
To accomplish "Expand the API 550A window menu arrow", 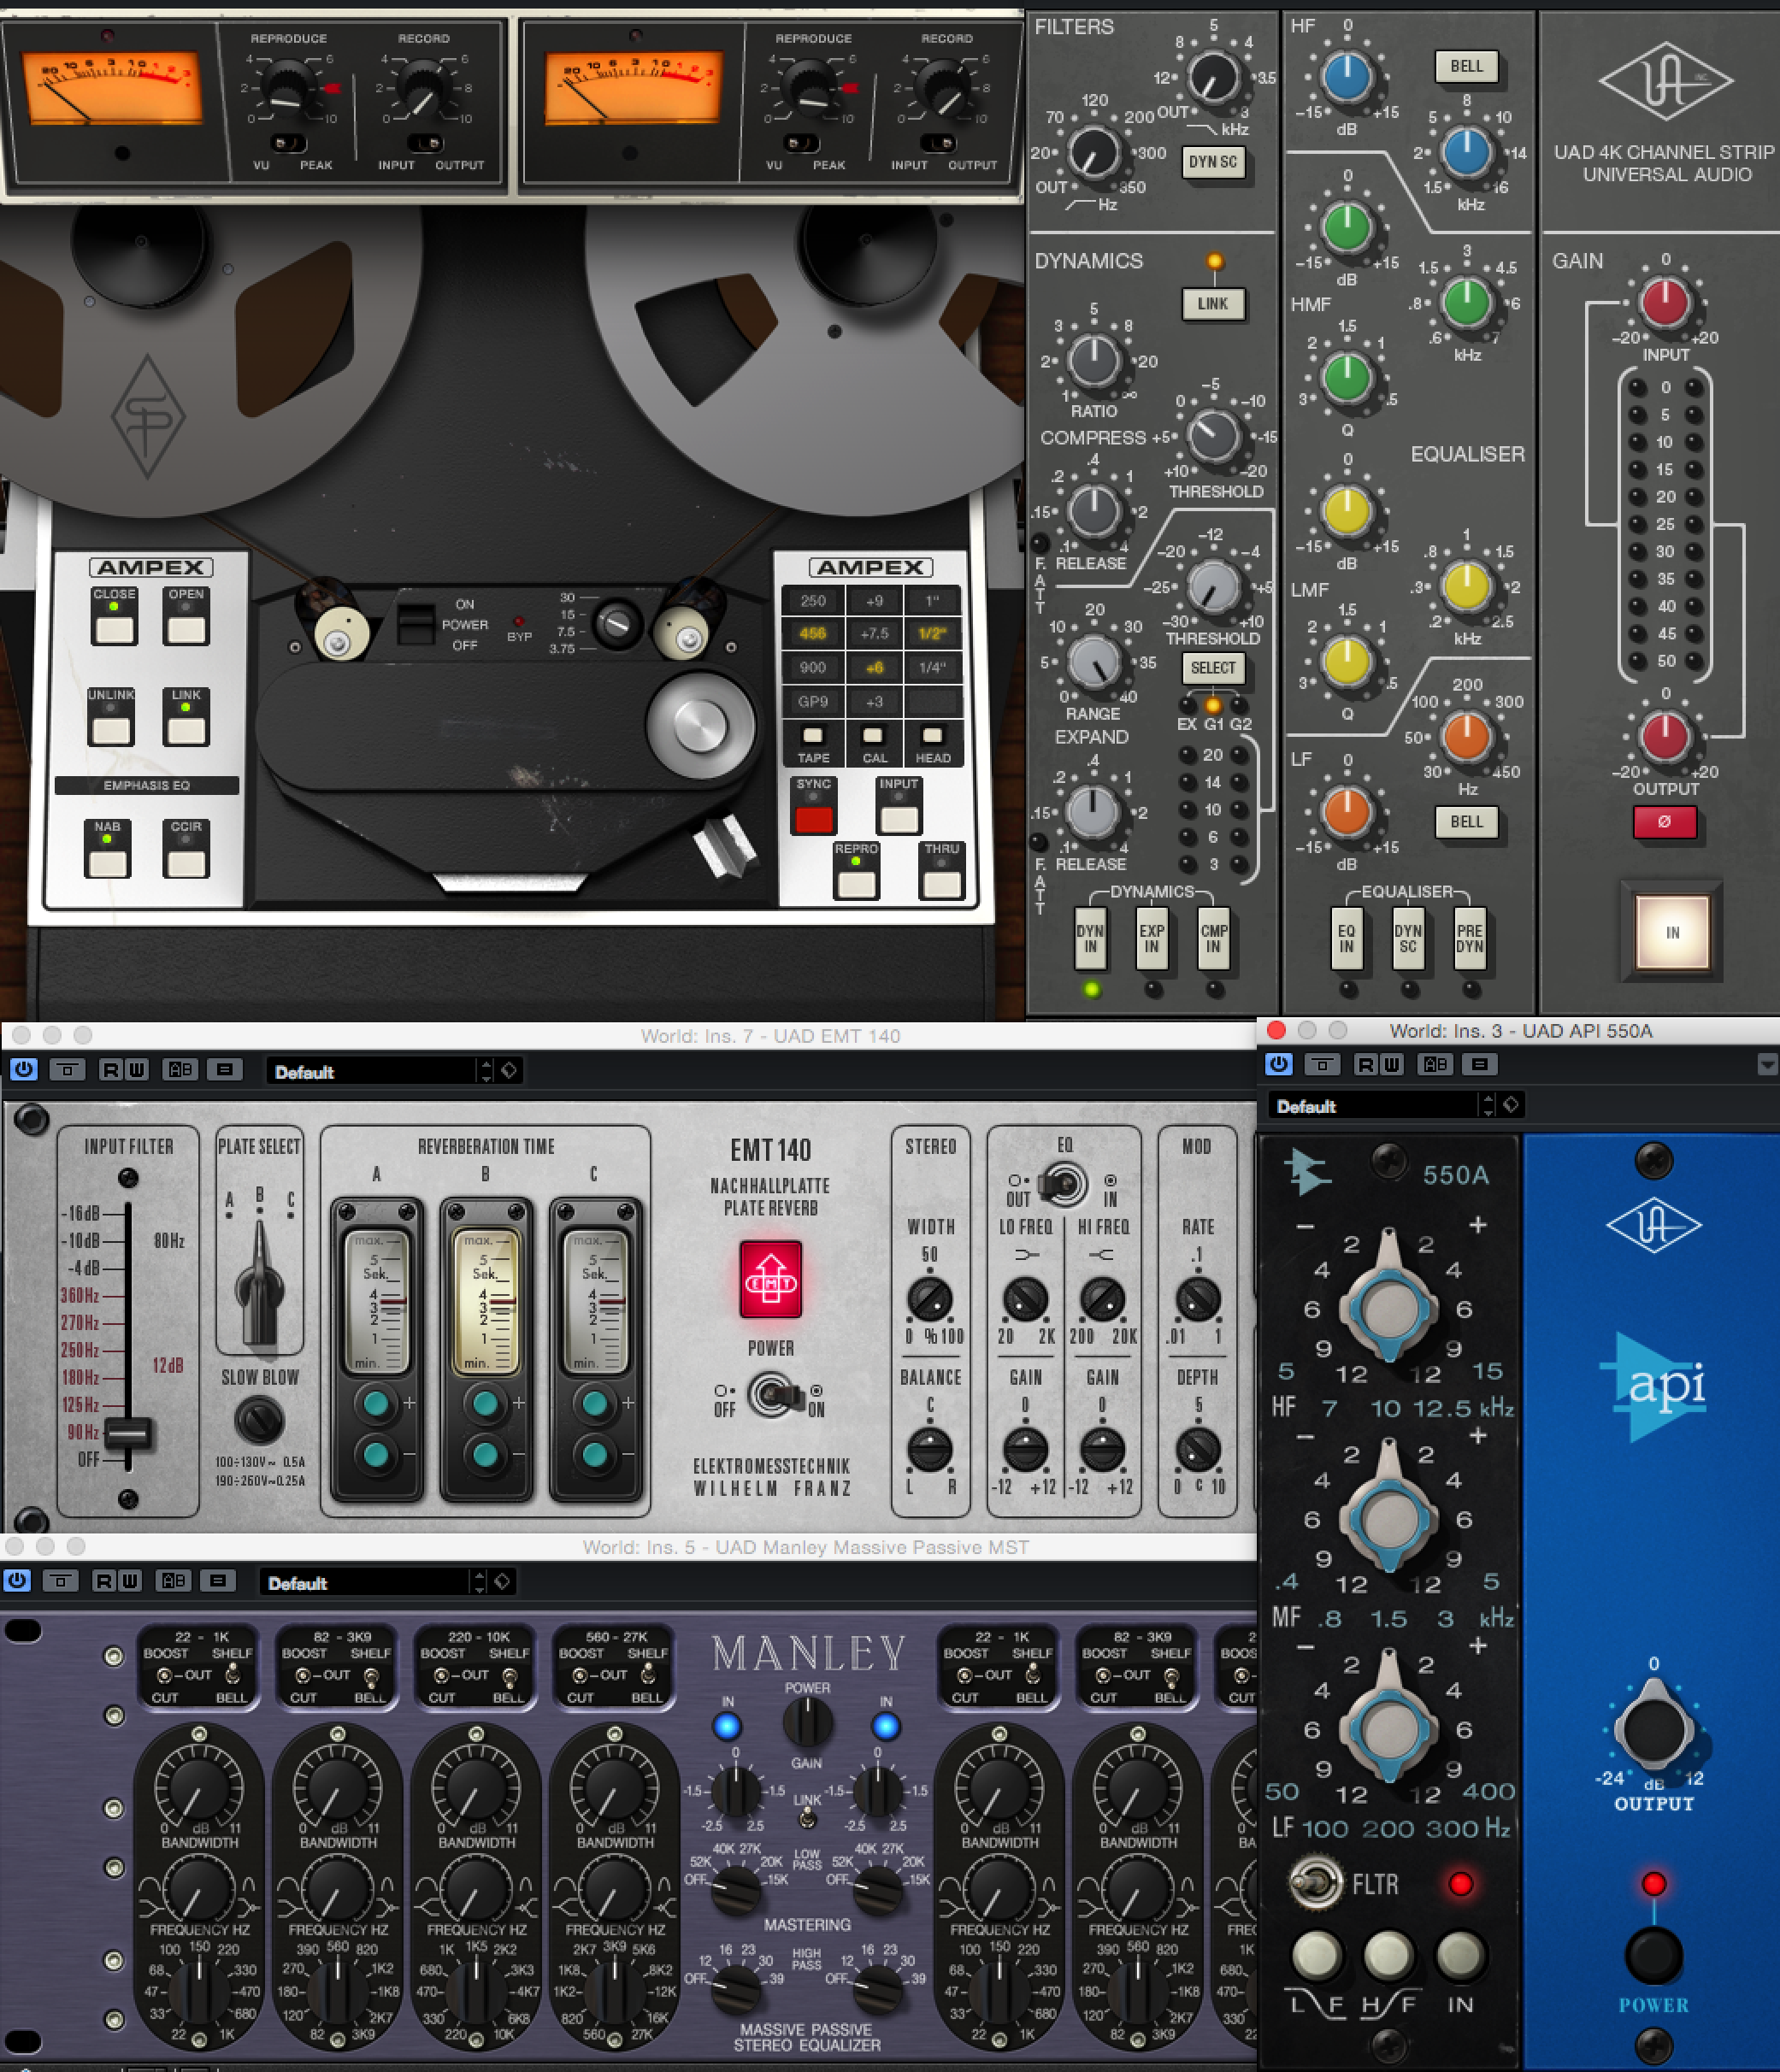I will point(1767,1064).
